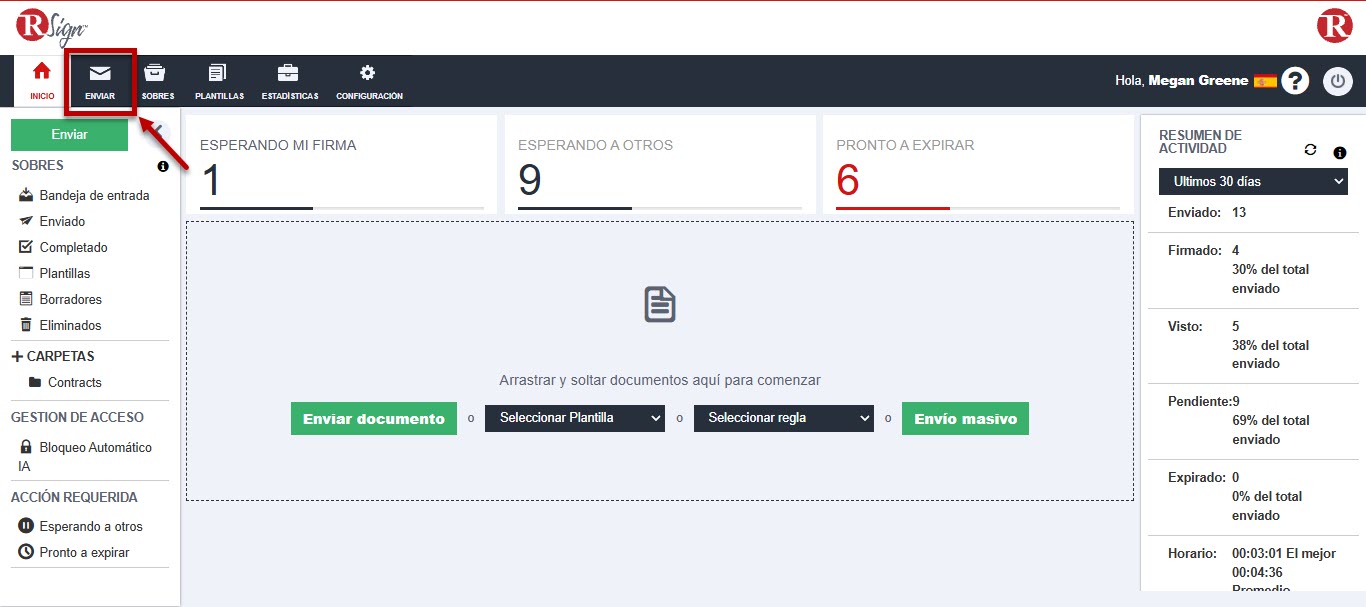The height and width of the screenshot is (607, 1366).
Task: Go to the Inicio home tab
Action: [42, 80]
